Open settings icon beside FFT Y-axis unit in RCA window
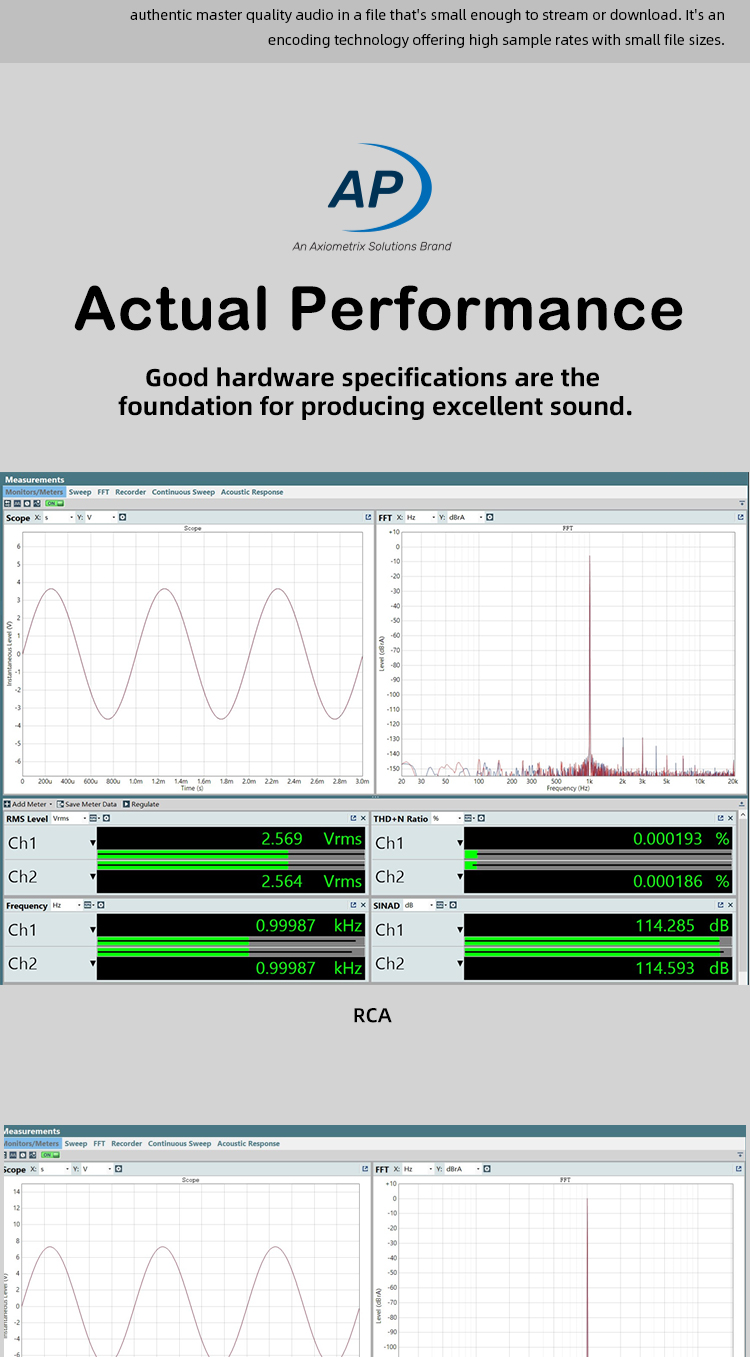Screen dimensions: 750x1357 [x=489, y=518]
